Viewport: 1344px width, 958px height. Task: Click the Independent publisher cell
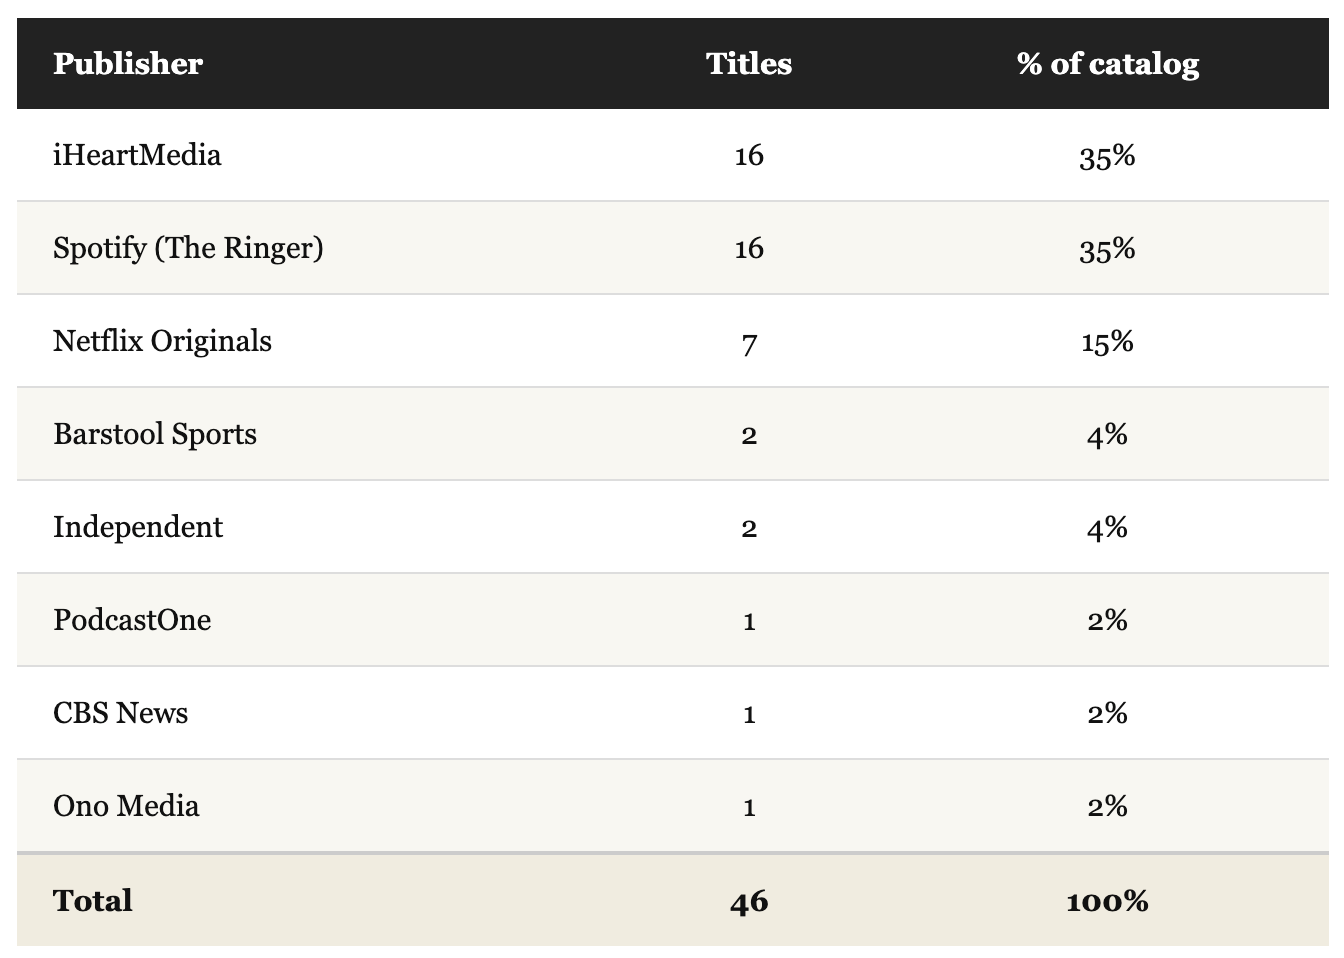pos(138,527)
